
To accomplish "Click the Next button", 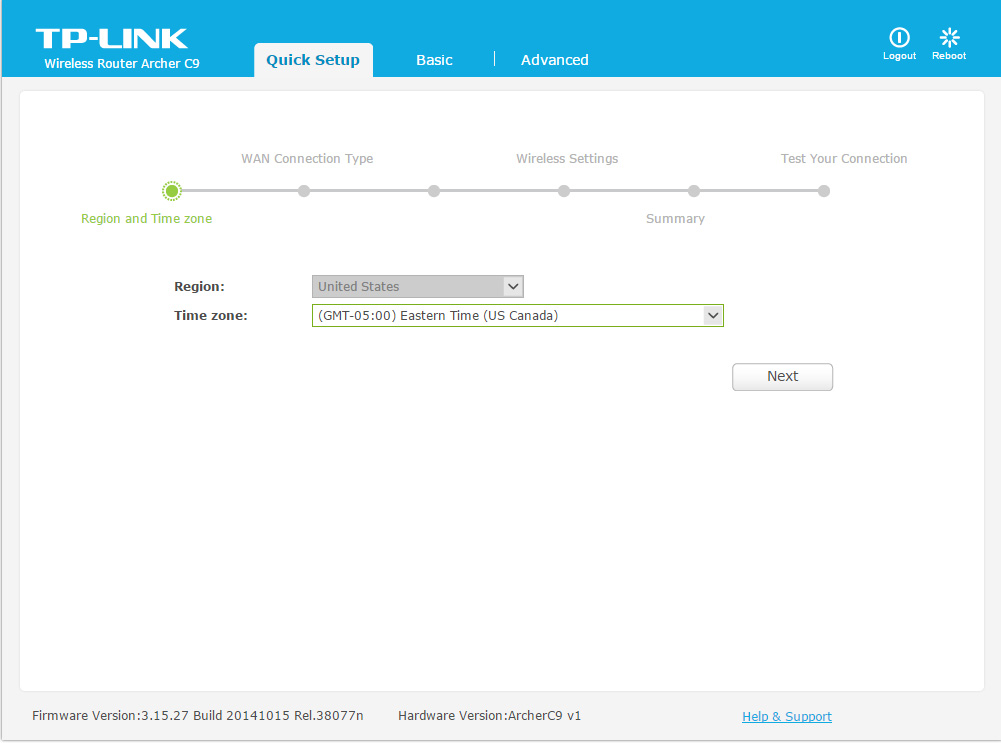I will pos(782,377).
